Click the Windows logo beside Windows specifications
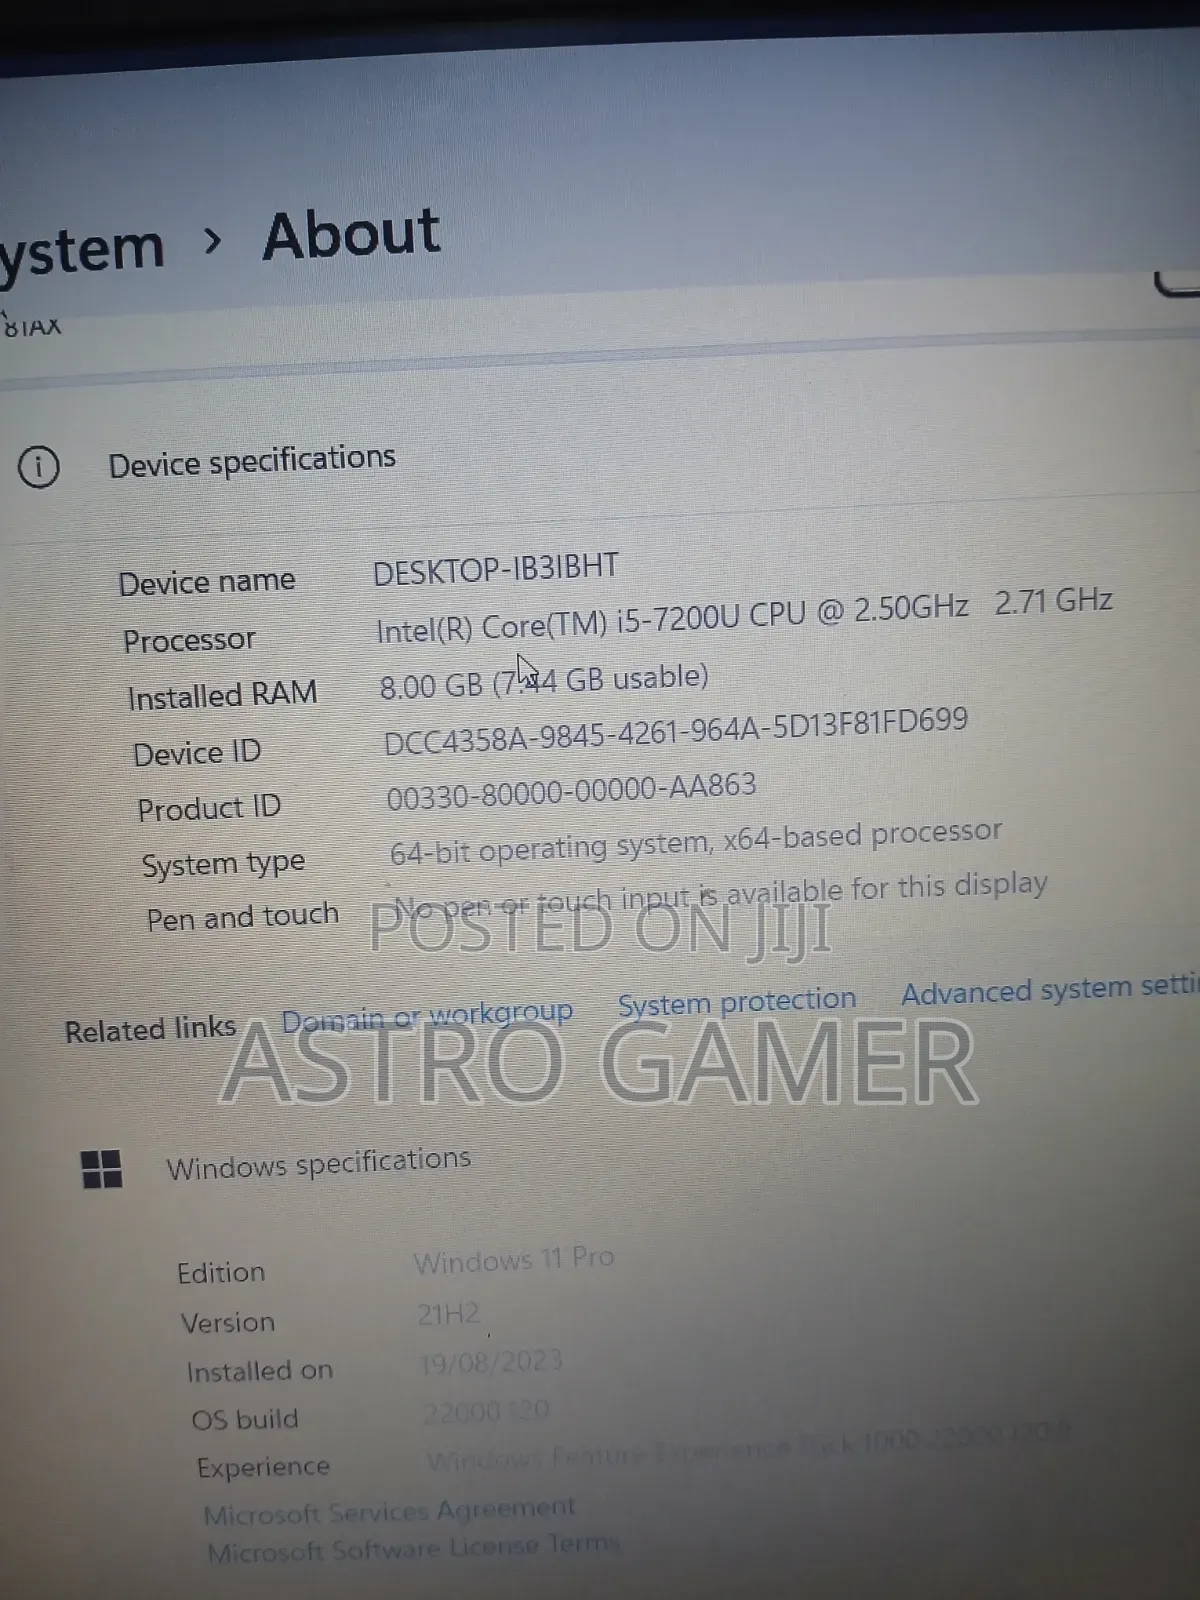Image resolution: width=1200 pixels, height=1600 pixels. pyautogui.click(x=101, y=1168)
